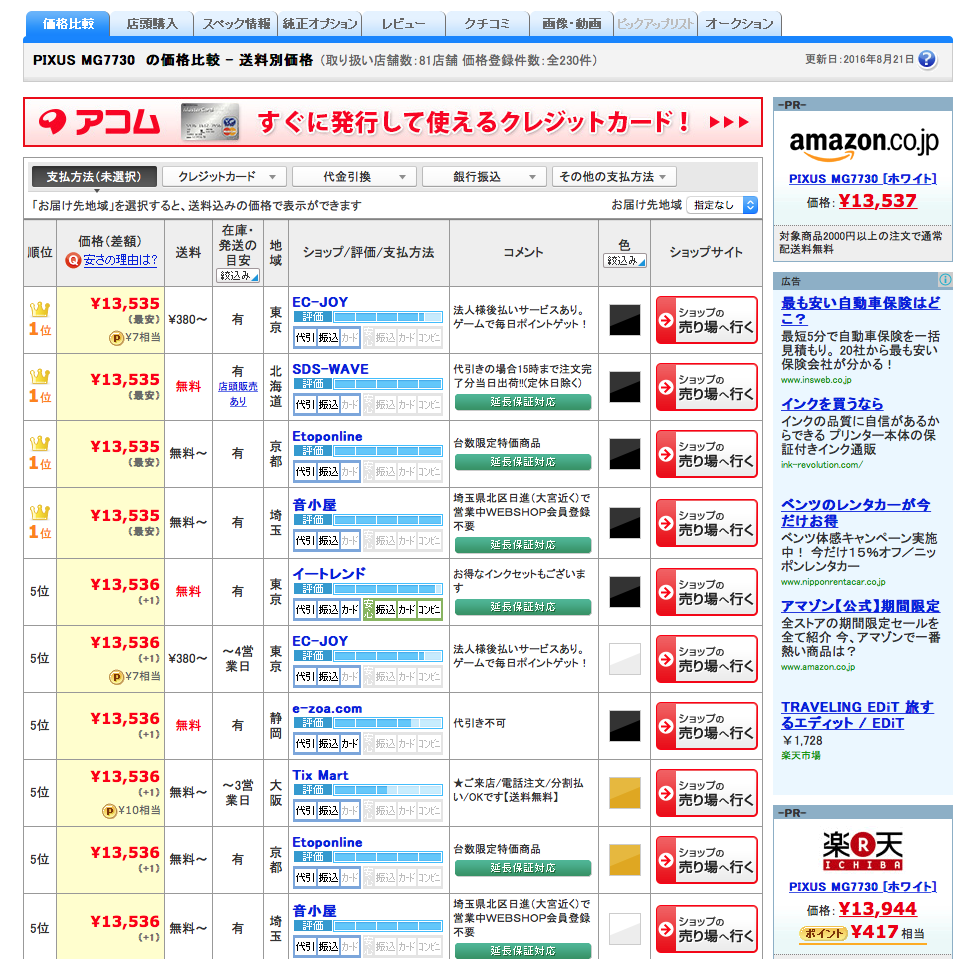Switch to スペック情報 tab
Image resolution: width=966 pixels, height=959 pixels.
click(x=236, y=24)
